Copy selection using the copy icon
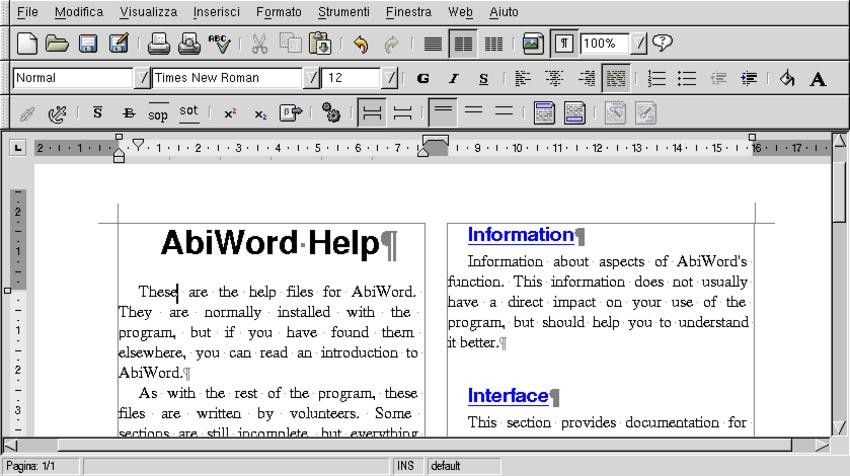Image resolution: width=850 pixels, height=476 pixels. pyautogui.click(x=290, y=43)
